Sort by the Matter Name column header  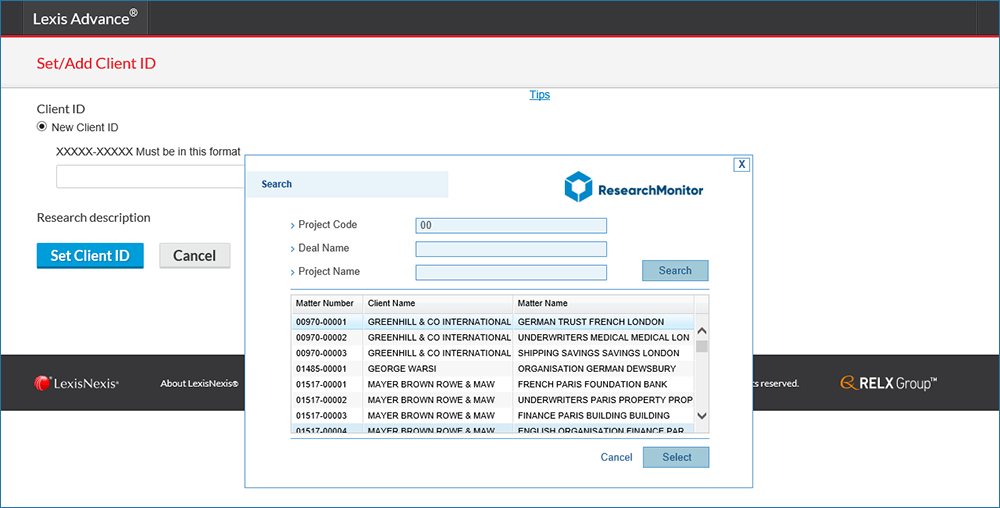click(x=603, y=303)
